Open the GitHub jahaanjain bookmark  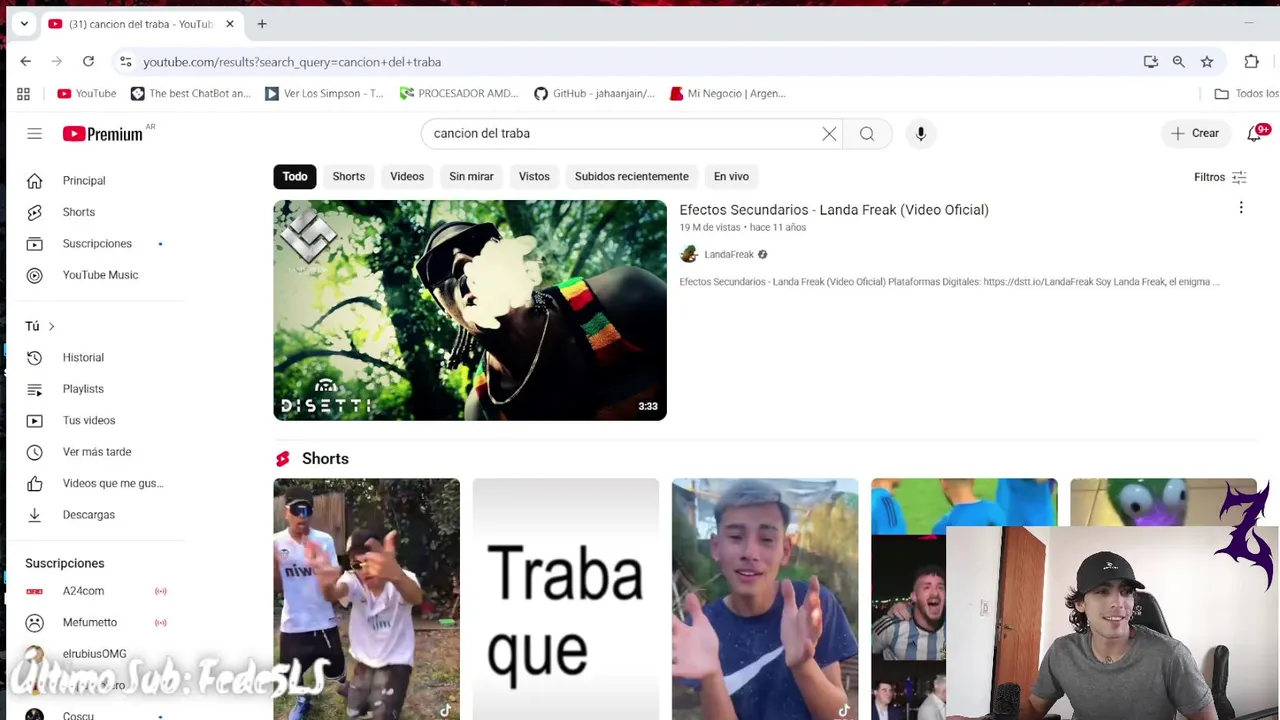[x=594, y=94]
